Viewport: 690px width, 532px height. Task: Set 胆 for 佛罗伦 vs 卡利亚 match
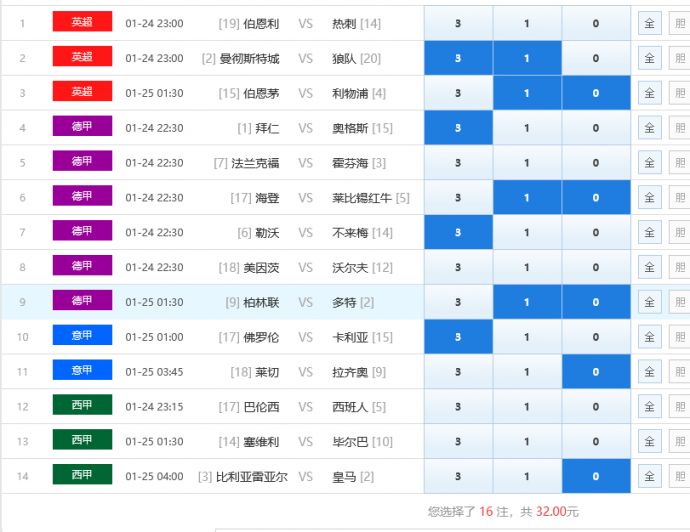click(x=679, y=338)
